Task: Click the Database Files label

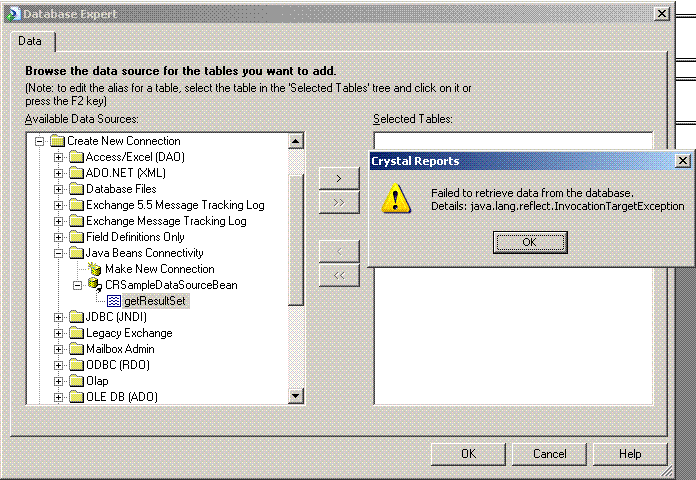Action: coord(121,189)
